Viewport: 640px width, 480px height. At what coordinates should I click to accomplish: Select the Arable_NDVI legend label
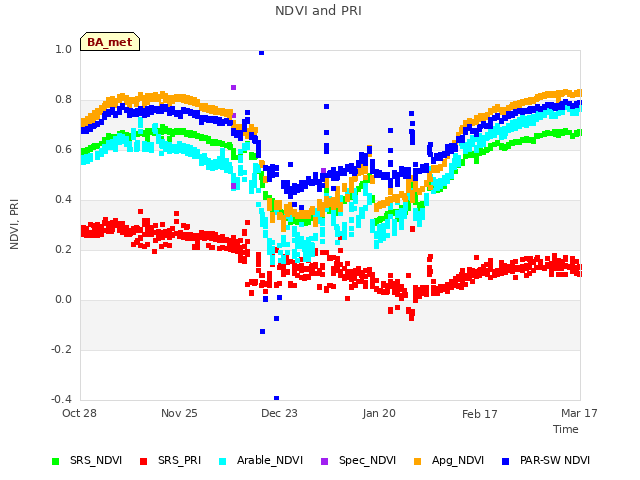(x=270, y=460)
